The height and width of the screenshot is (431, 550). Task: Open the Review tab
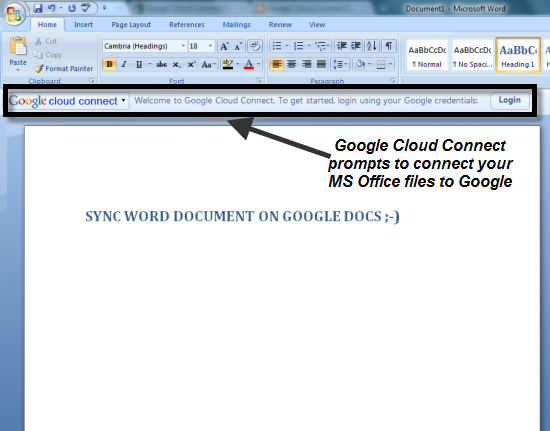[x=280, y=25]
